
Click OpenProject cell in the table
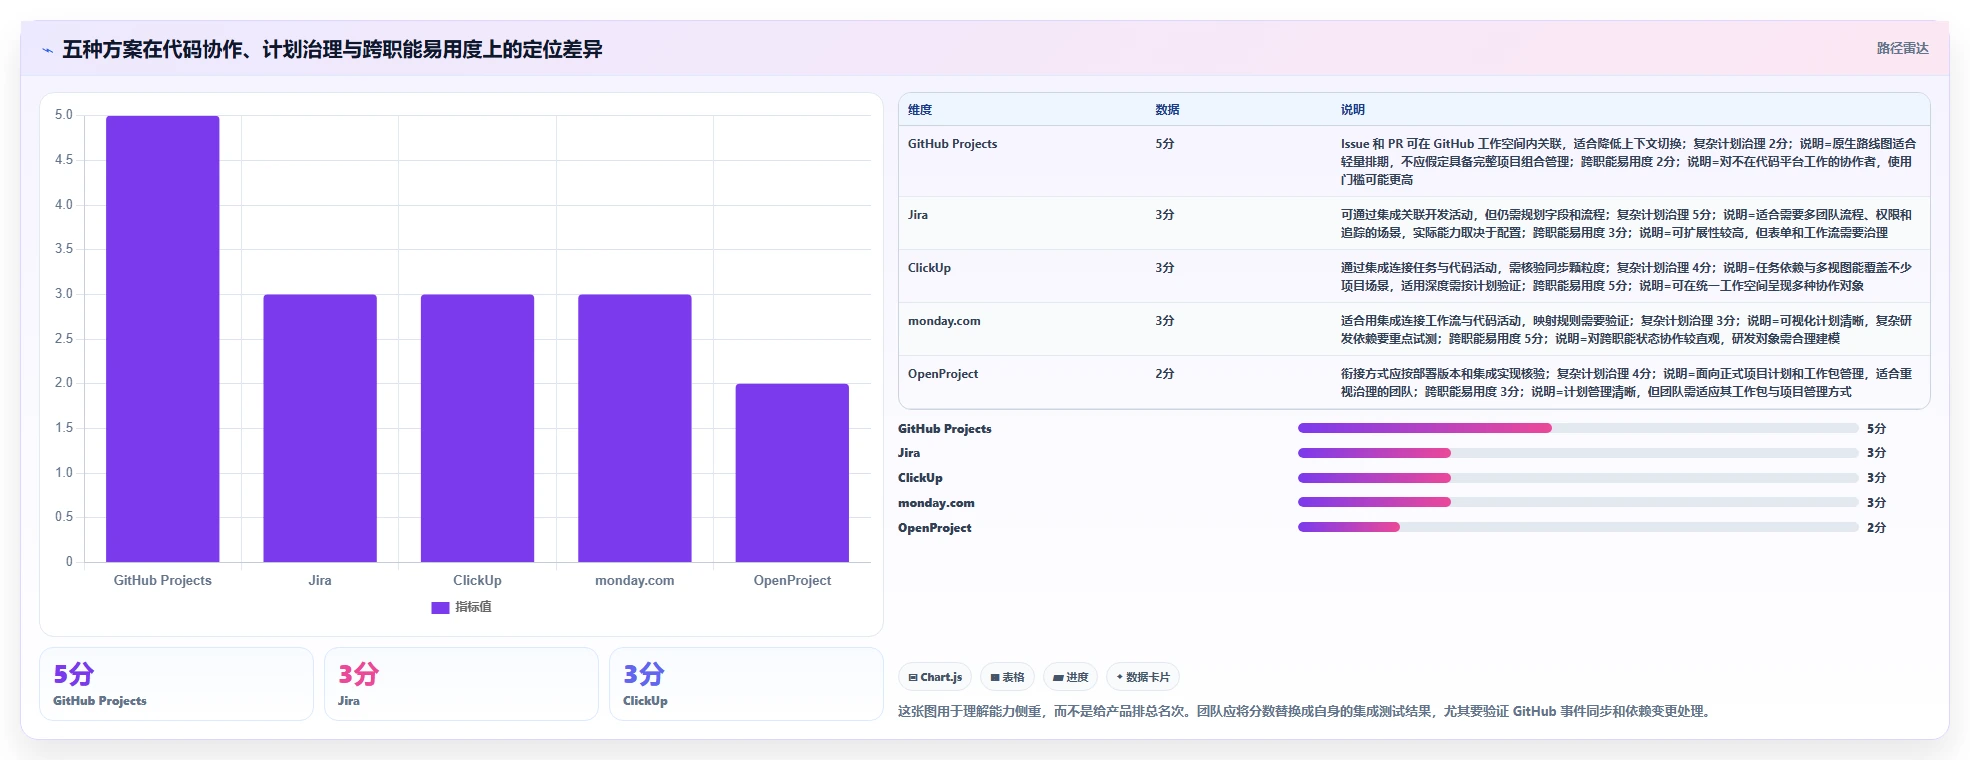[x=943, y=374]
